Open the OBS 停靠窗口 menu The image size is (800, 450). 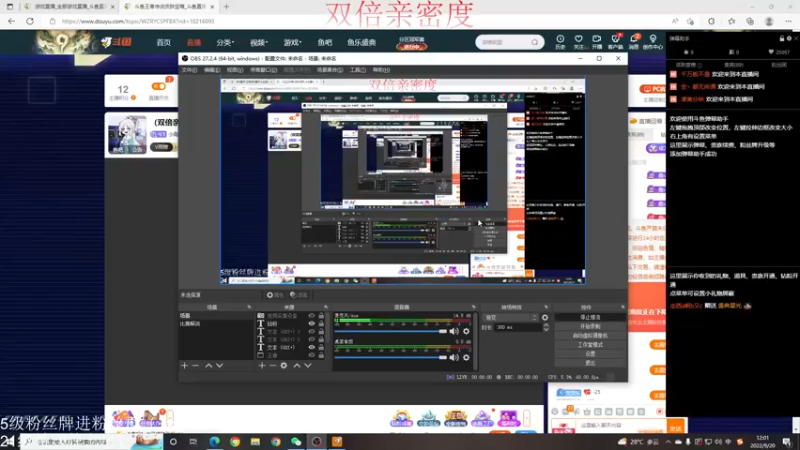click(263, 70)
